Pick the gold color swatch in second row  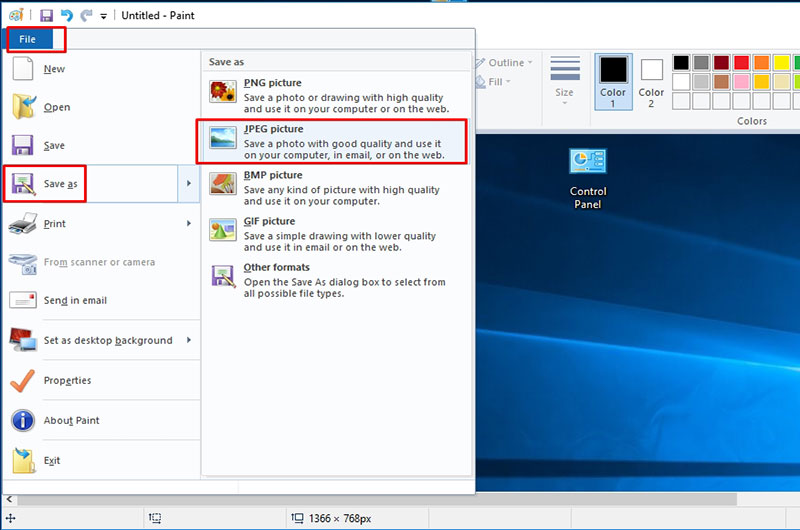pos(761,82)
